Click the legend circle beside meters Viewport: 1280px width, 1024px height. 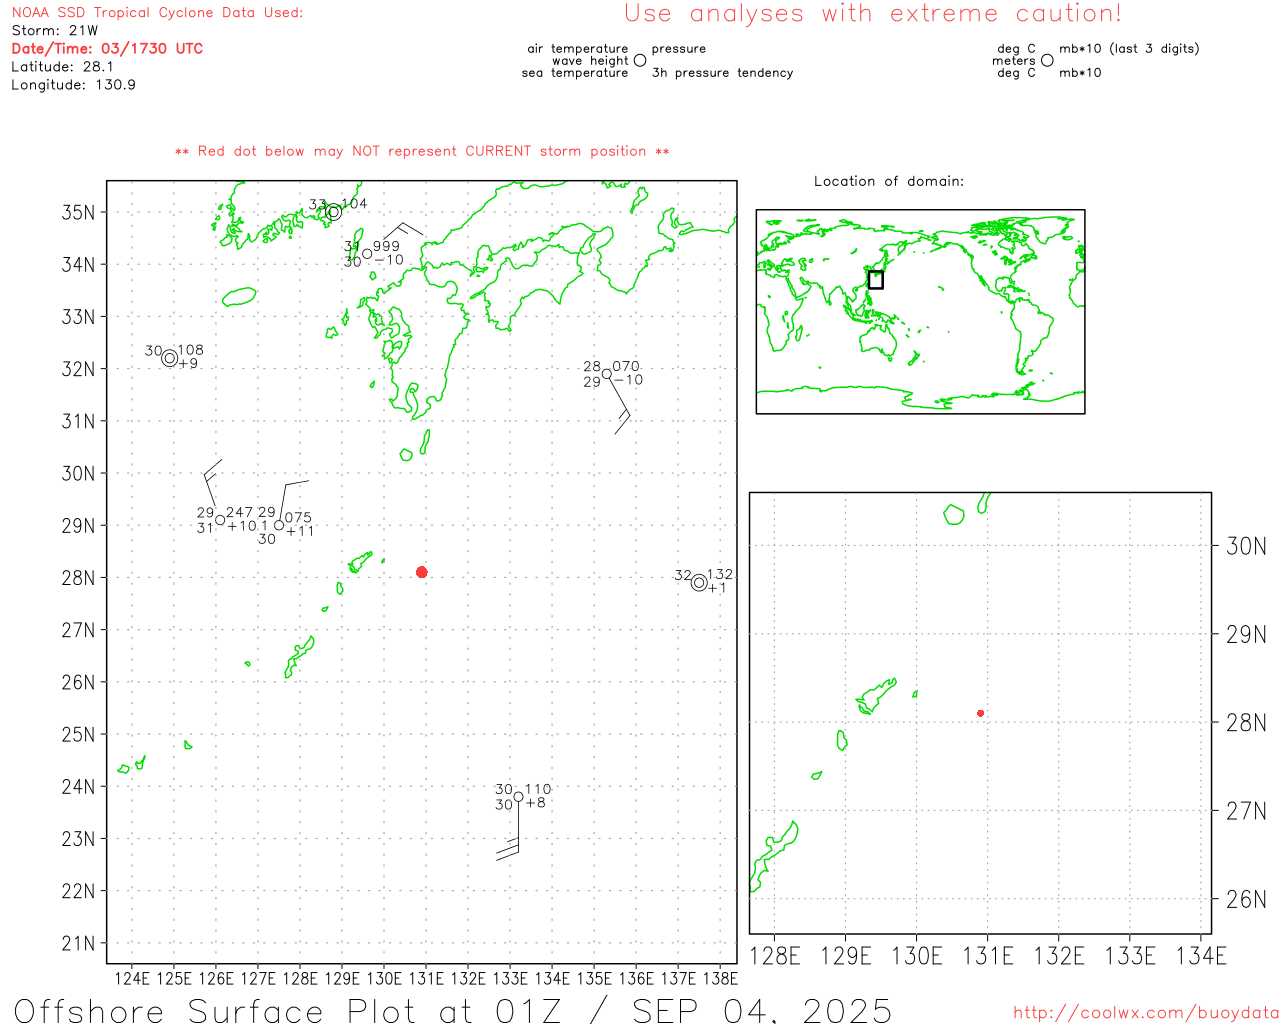tap(1047, 60)
